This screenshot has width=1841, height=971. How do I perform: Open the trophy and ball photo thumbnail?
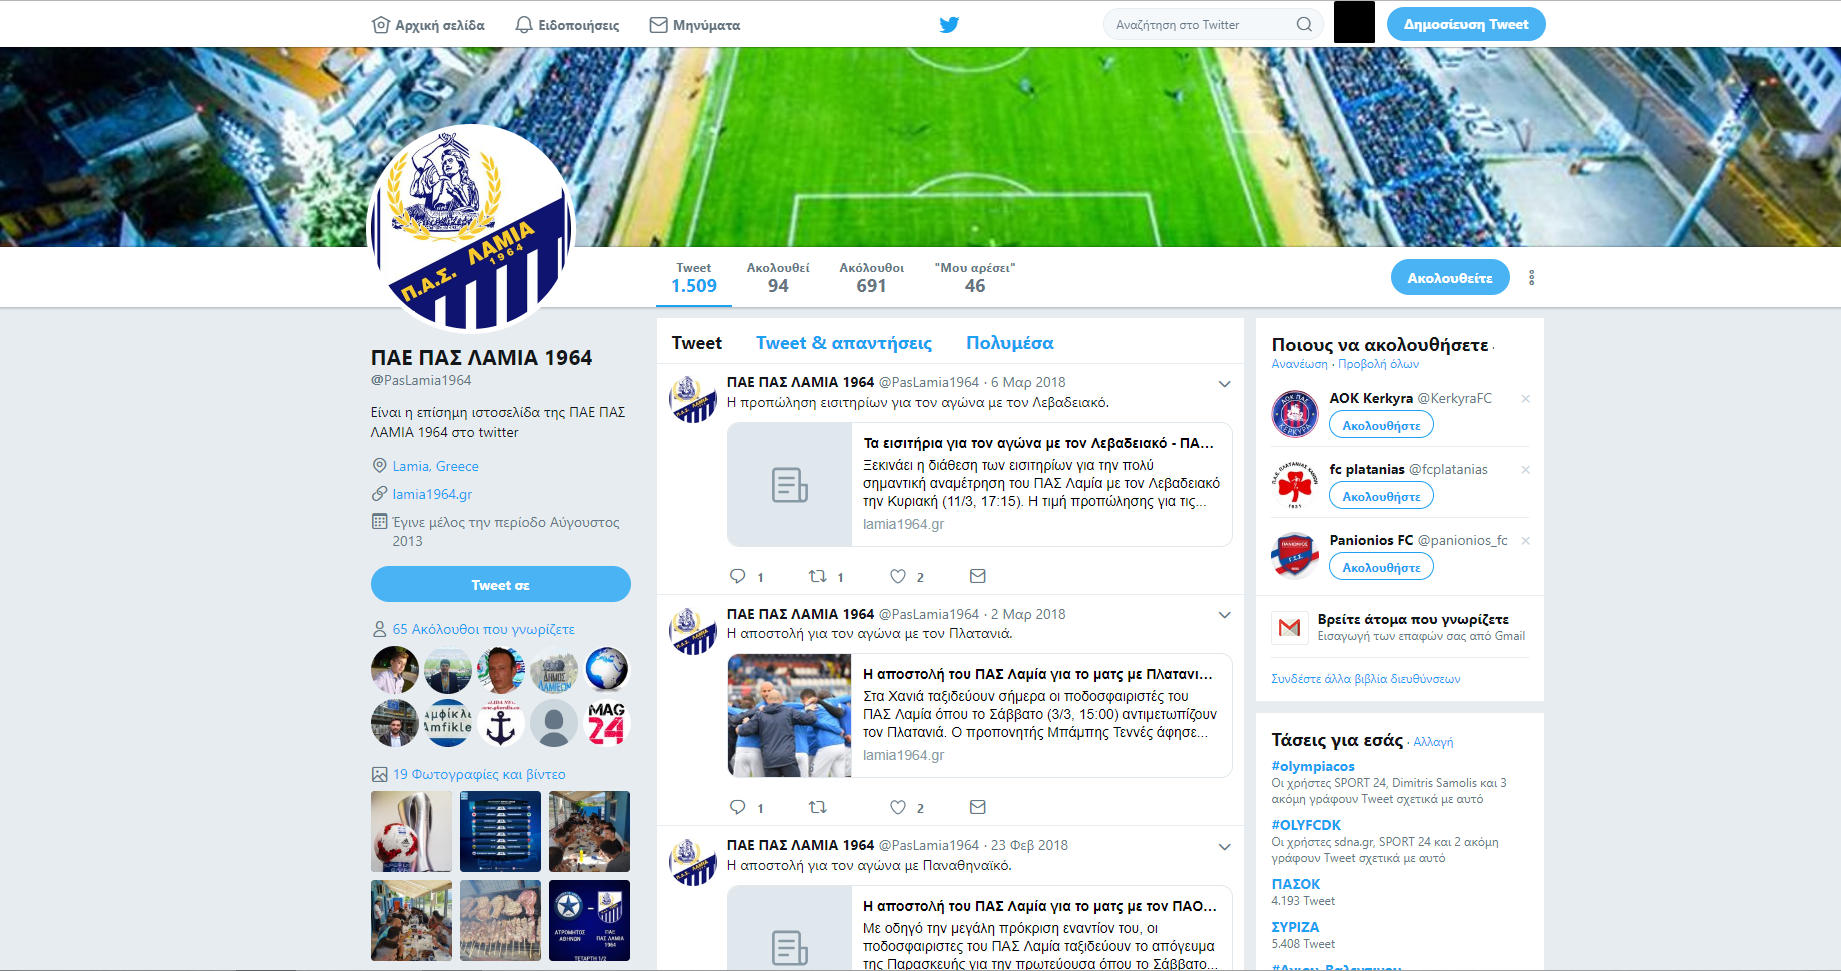tap(411, 831)
